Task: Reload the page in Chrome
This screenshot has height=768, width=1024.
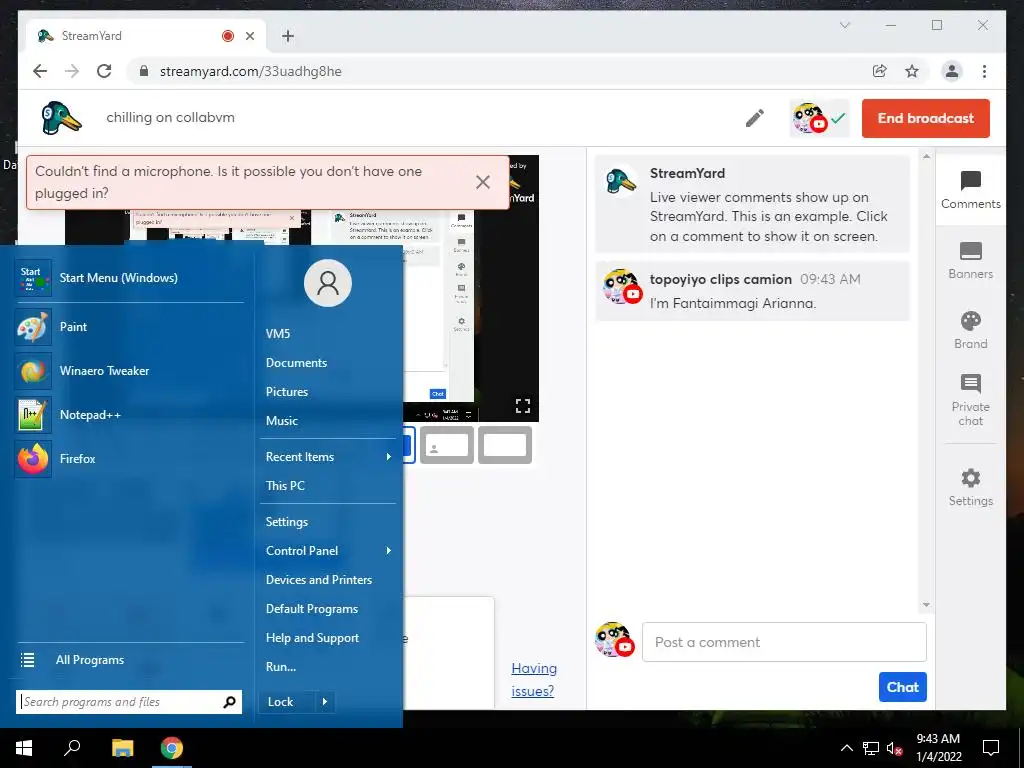Action: coord(104,71)
